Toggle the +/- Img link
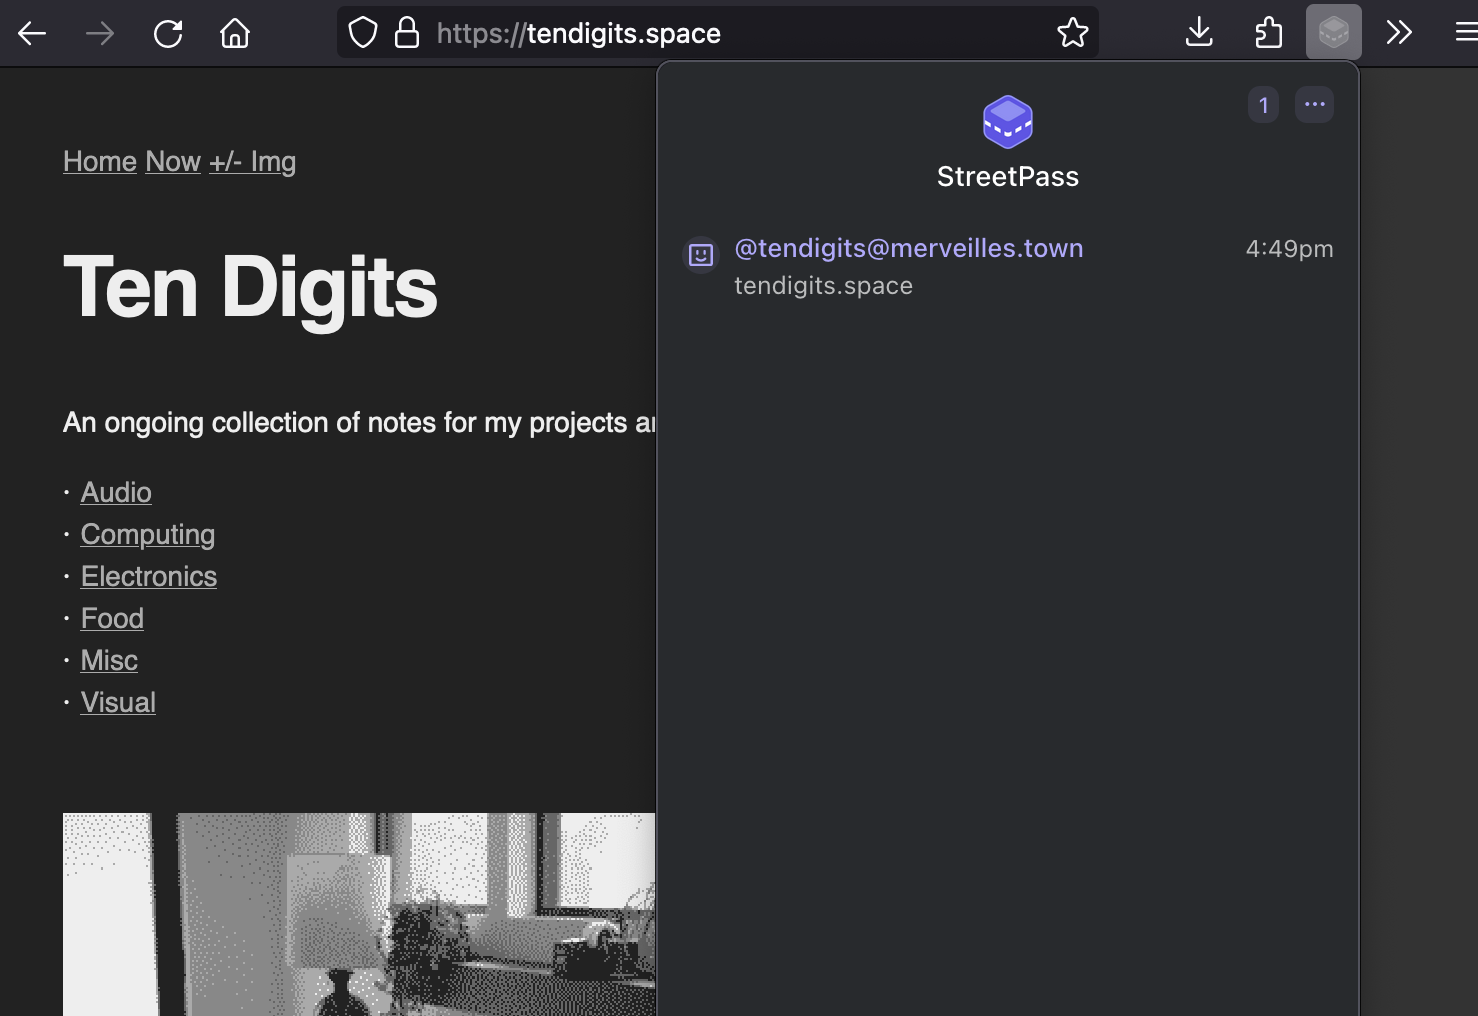 click(252, 162)
